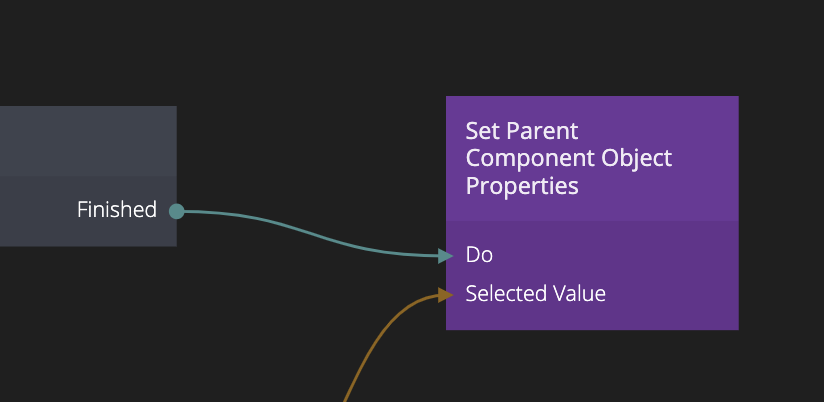This screenshot has width=824, height=402.
Task: Click the Selected Value input label
Action: 535,294
